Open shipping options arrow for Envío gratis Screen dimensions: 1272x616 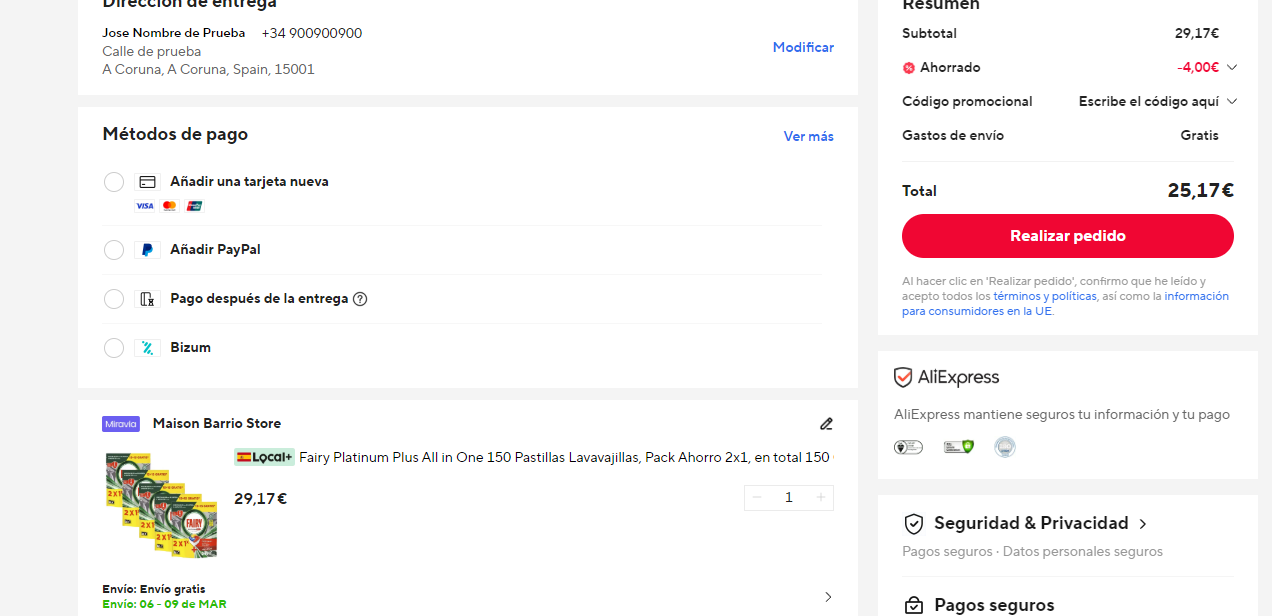pos(828,597)
